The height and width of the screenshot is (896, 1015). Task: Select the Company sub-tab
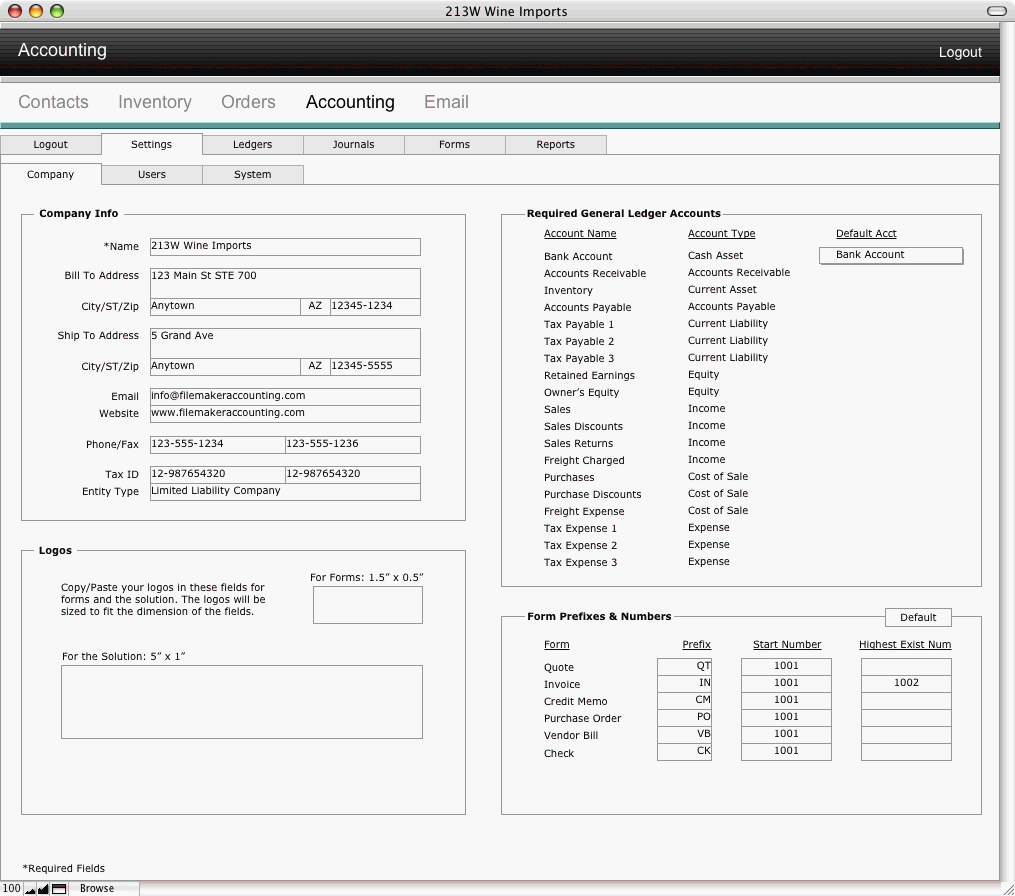point(50,174)
